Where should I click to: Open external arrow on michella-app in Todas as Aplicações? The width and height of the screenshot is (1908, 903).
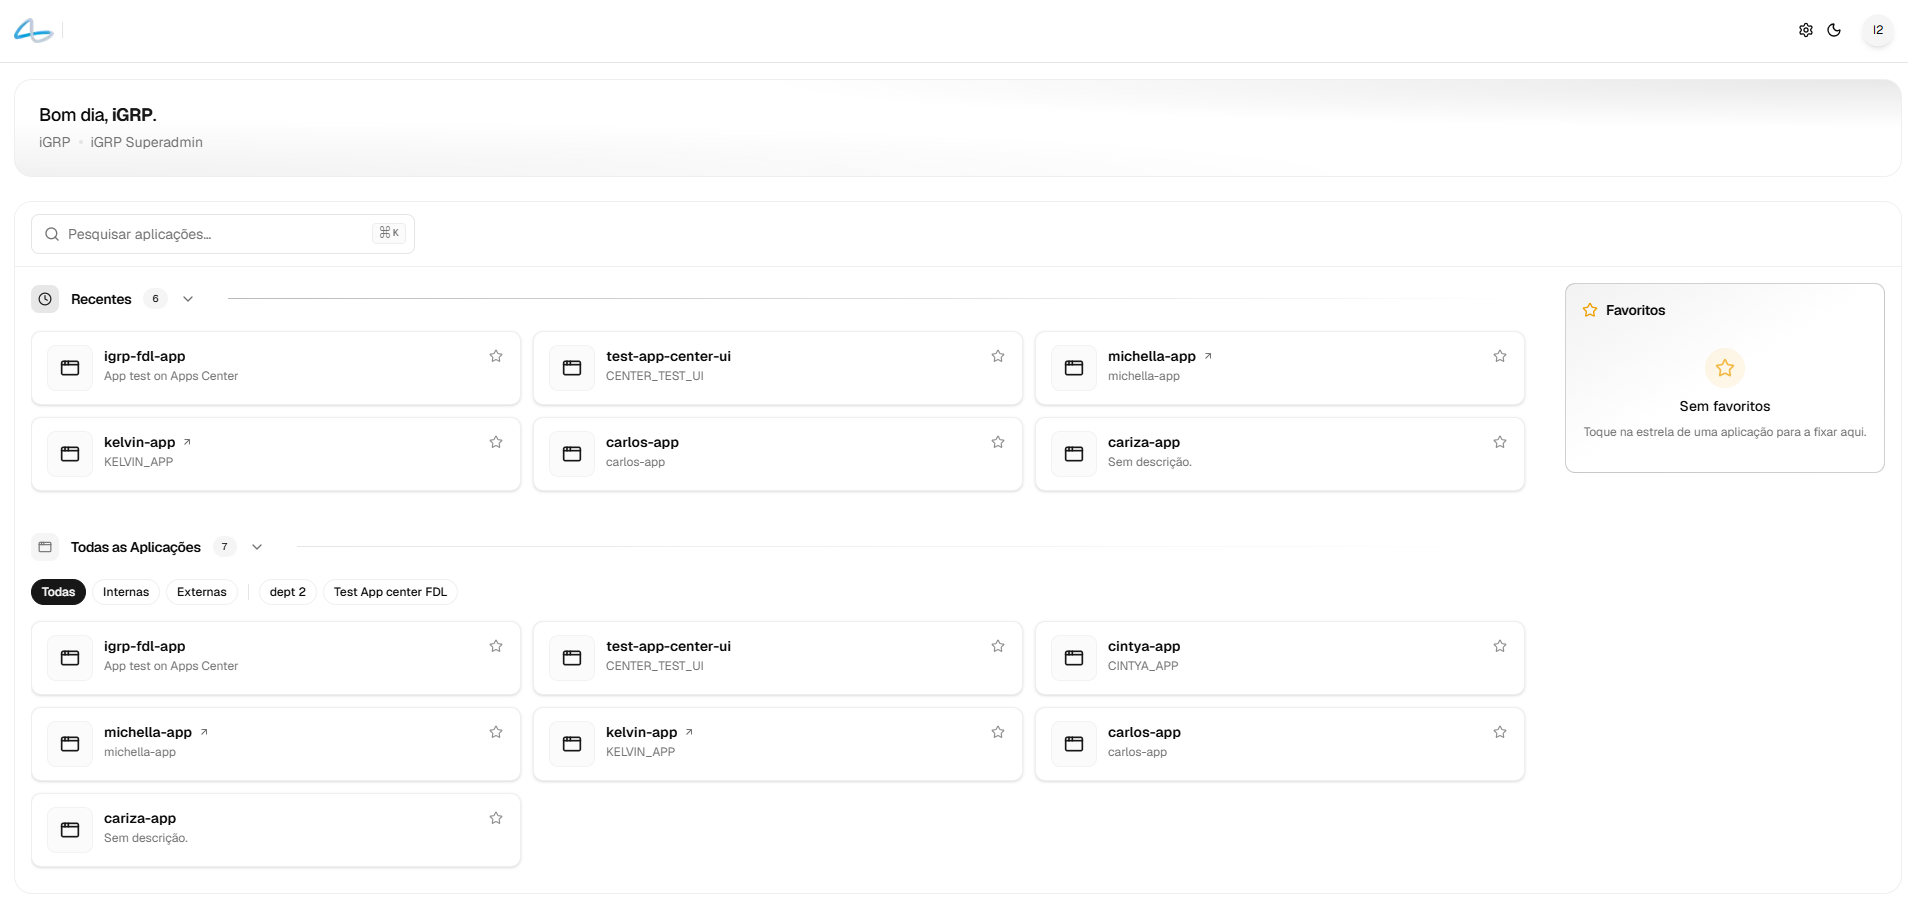[x=204, y=732]
